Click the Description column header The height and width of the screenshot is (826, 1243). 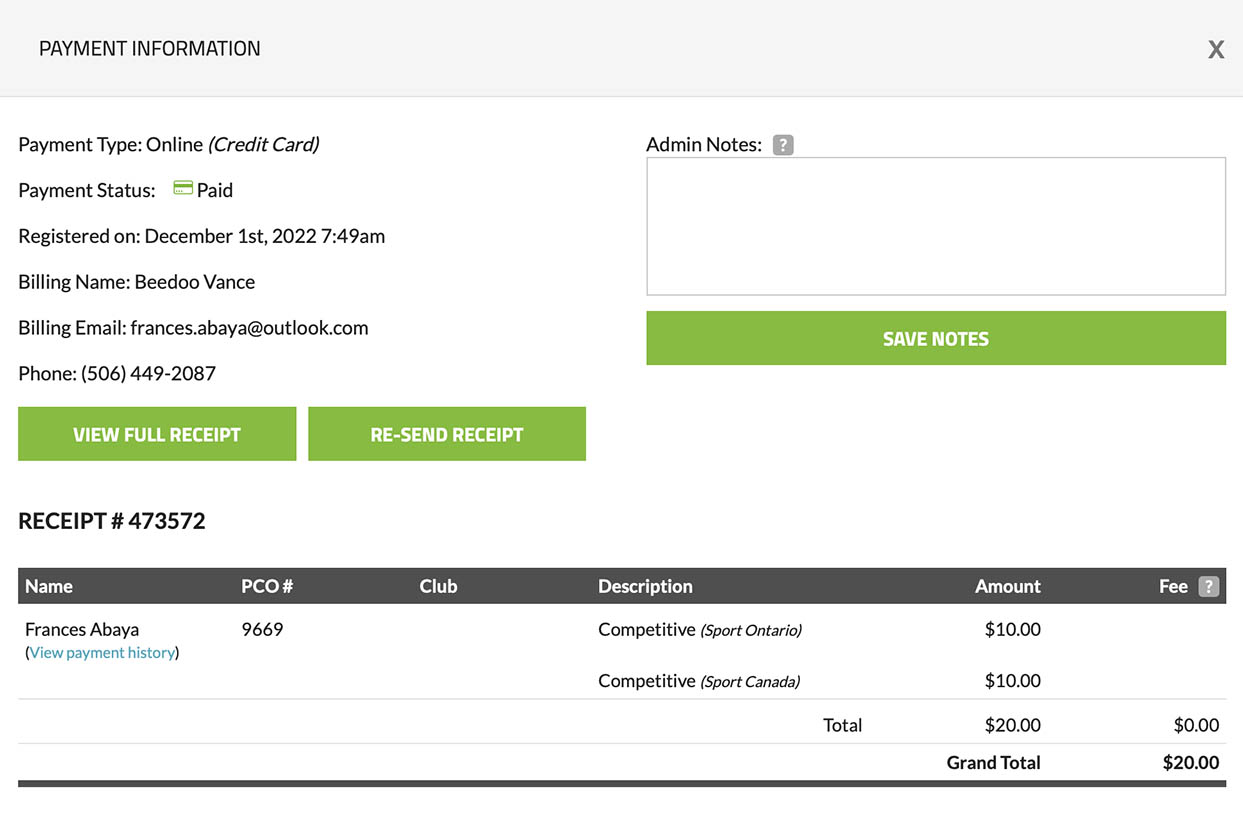tap(645, 587)
